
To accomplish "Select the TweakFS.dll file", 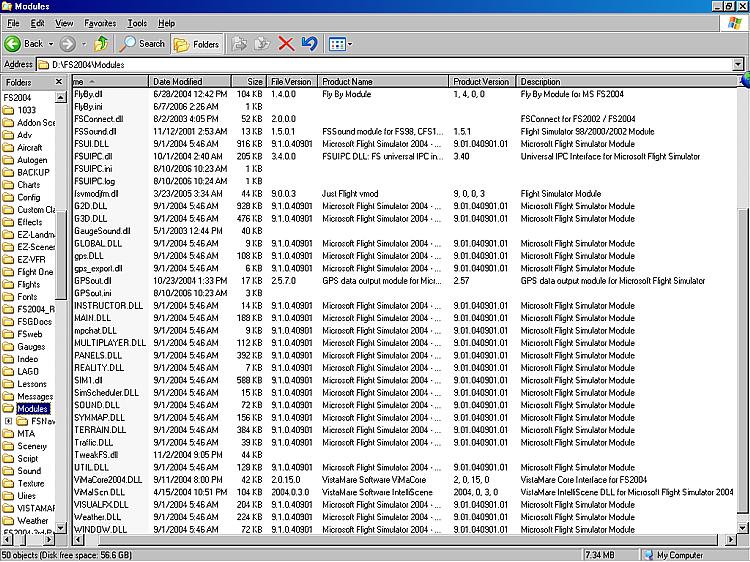I will (96, 454).
